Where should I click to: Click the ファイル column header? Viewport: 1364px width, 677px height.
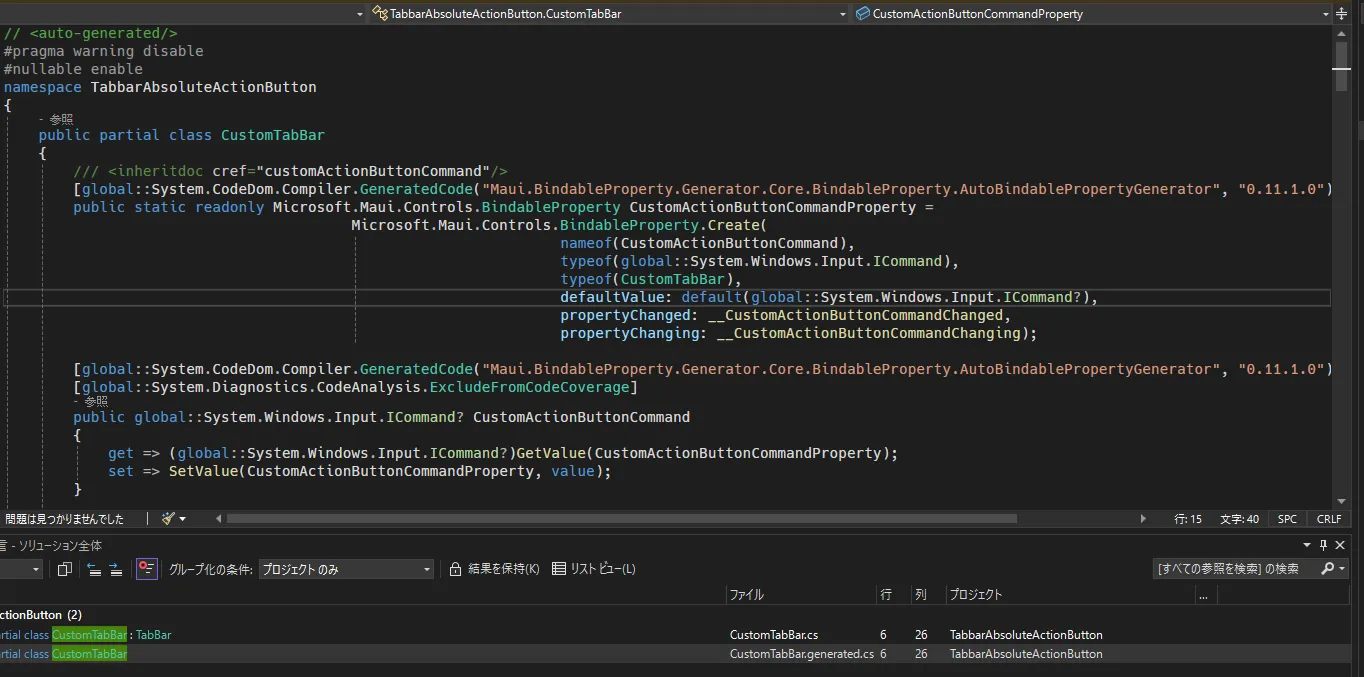[x=800, y=594]
